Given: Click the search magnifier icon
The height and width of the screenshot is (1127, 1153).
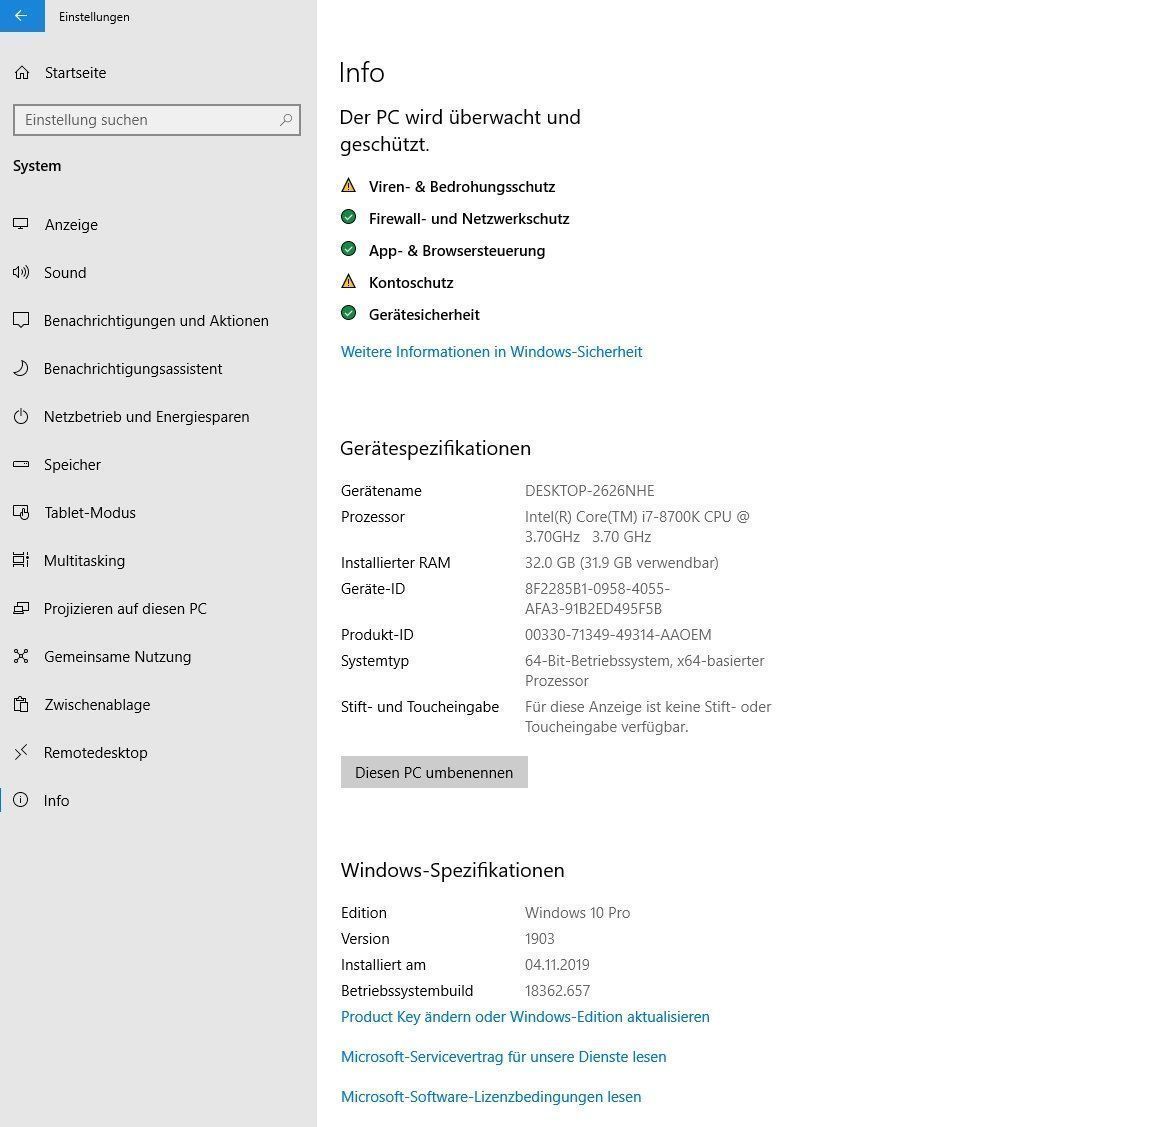Looking at the screenshot, I should click(286, 120).
